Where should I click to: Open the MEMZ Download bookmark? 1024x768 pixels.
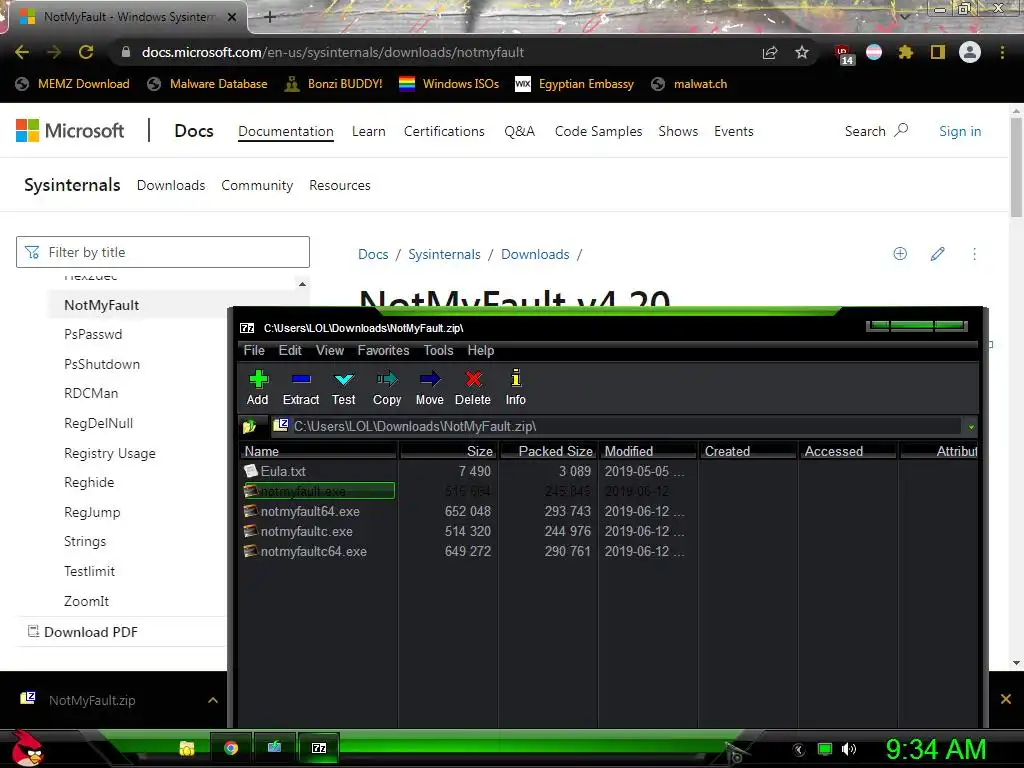pyautogui.click(x=72, y=84)
